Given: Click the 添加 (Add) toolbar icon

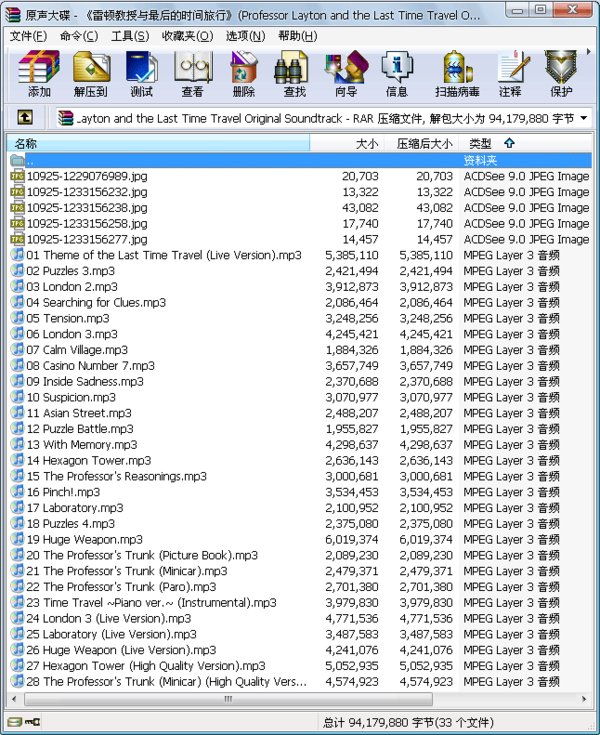Looking at the screenshot, I should coord(39,75).
